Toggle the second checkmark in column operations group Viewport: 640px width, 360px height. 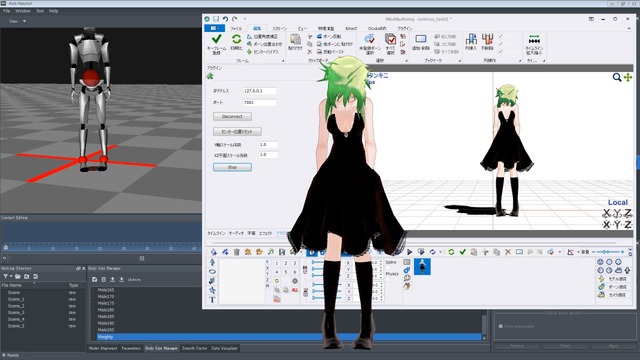pos(501,44)
